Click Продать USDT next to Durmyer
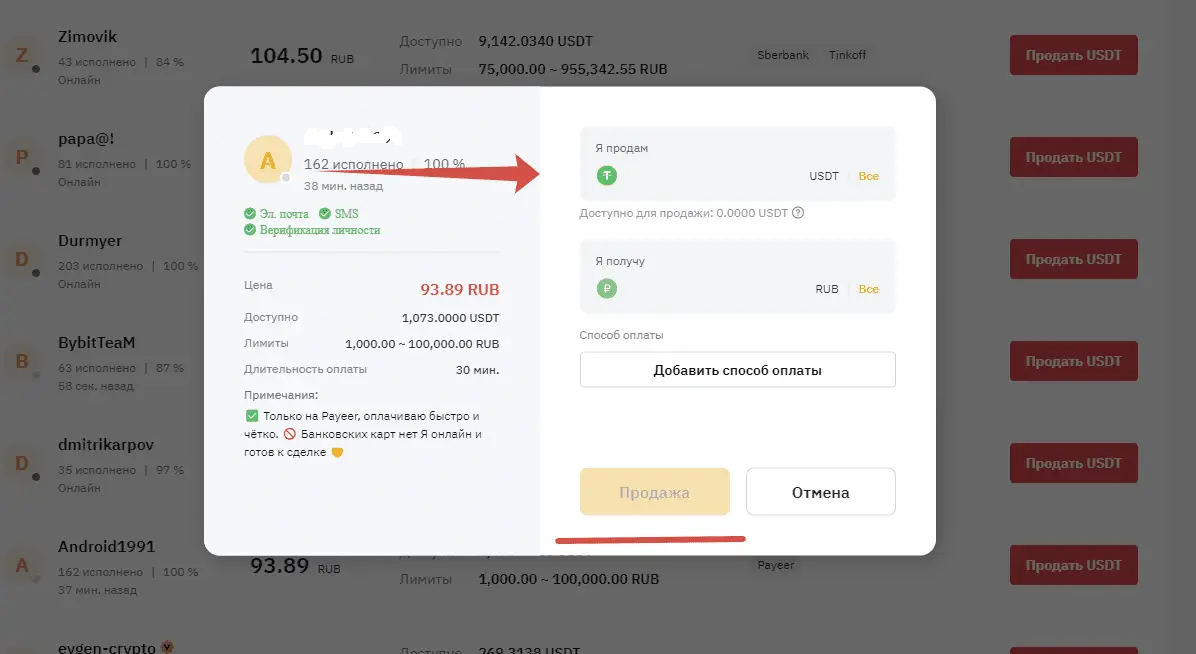Screen dimensions: 1196x654 coord(1073,259)
